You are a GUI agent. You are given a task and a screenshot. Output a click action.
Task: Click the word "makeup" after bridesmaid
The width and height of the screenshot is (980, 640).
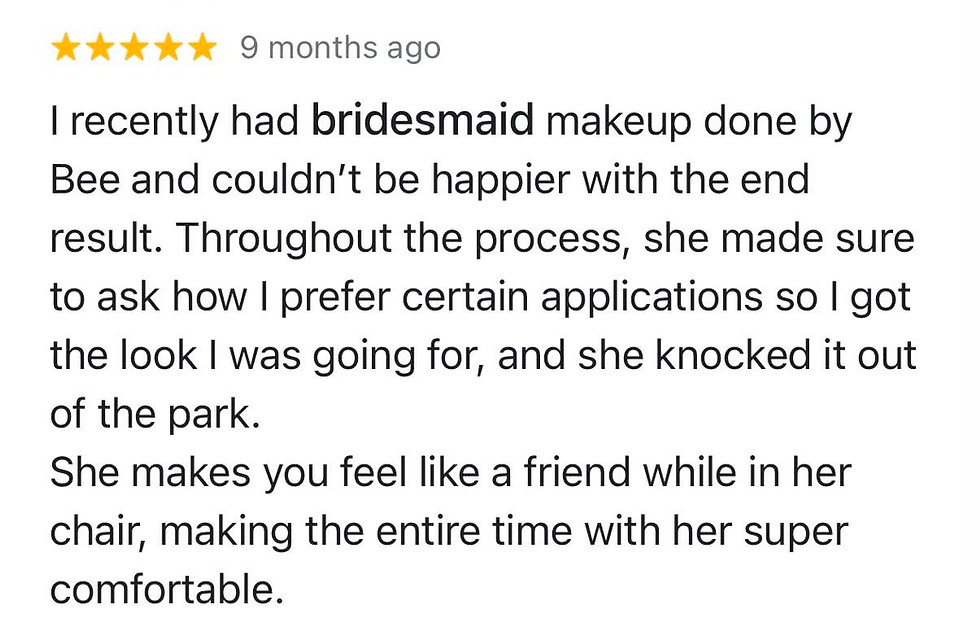(619, 122)
